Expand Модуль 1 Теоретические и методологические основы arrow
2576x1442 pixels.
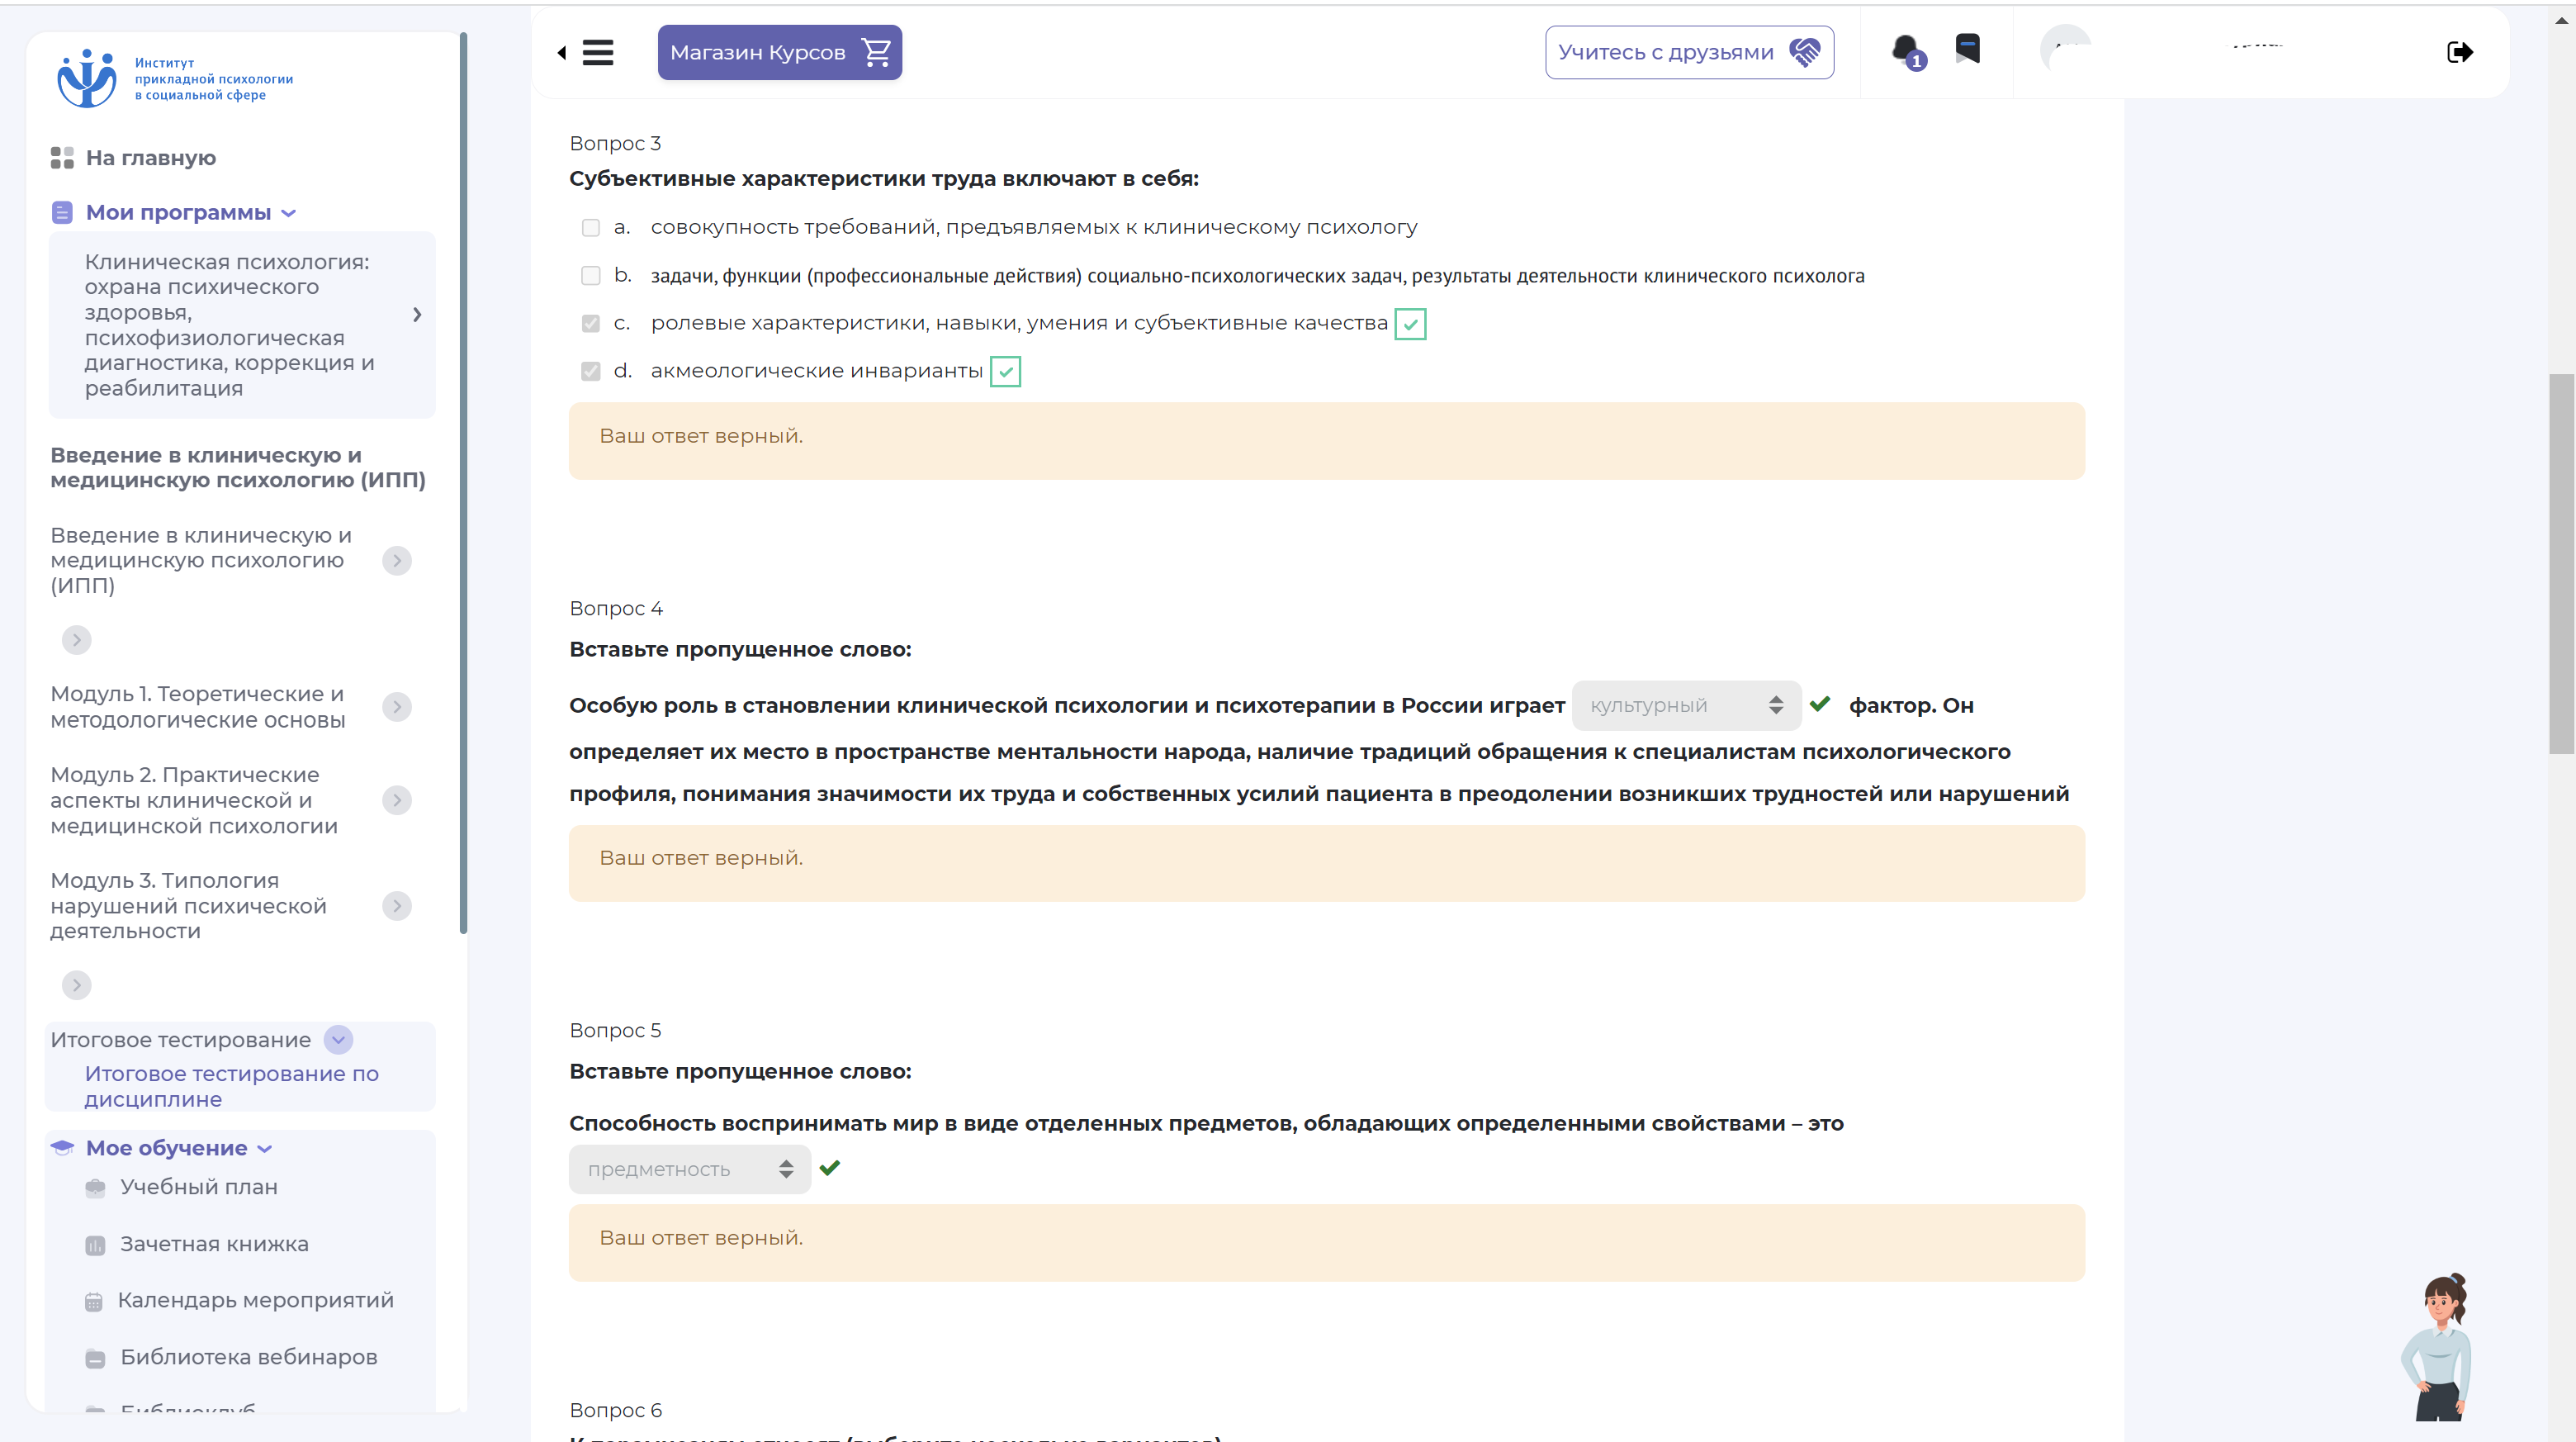(x=397, y=707)
